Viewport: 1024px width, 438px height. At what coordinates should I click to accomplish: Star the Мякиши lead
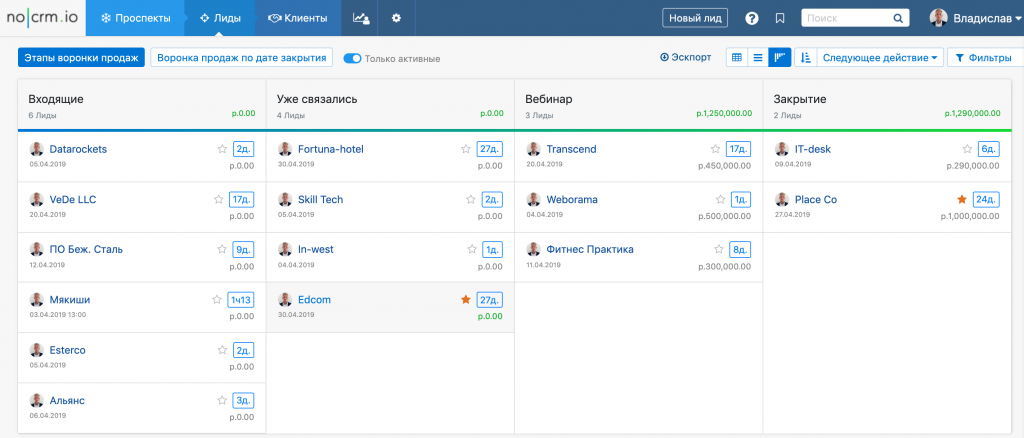pos(217,300)
